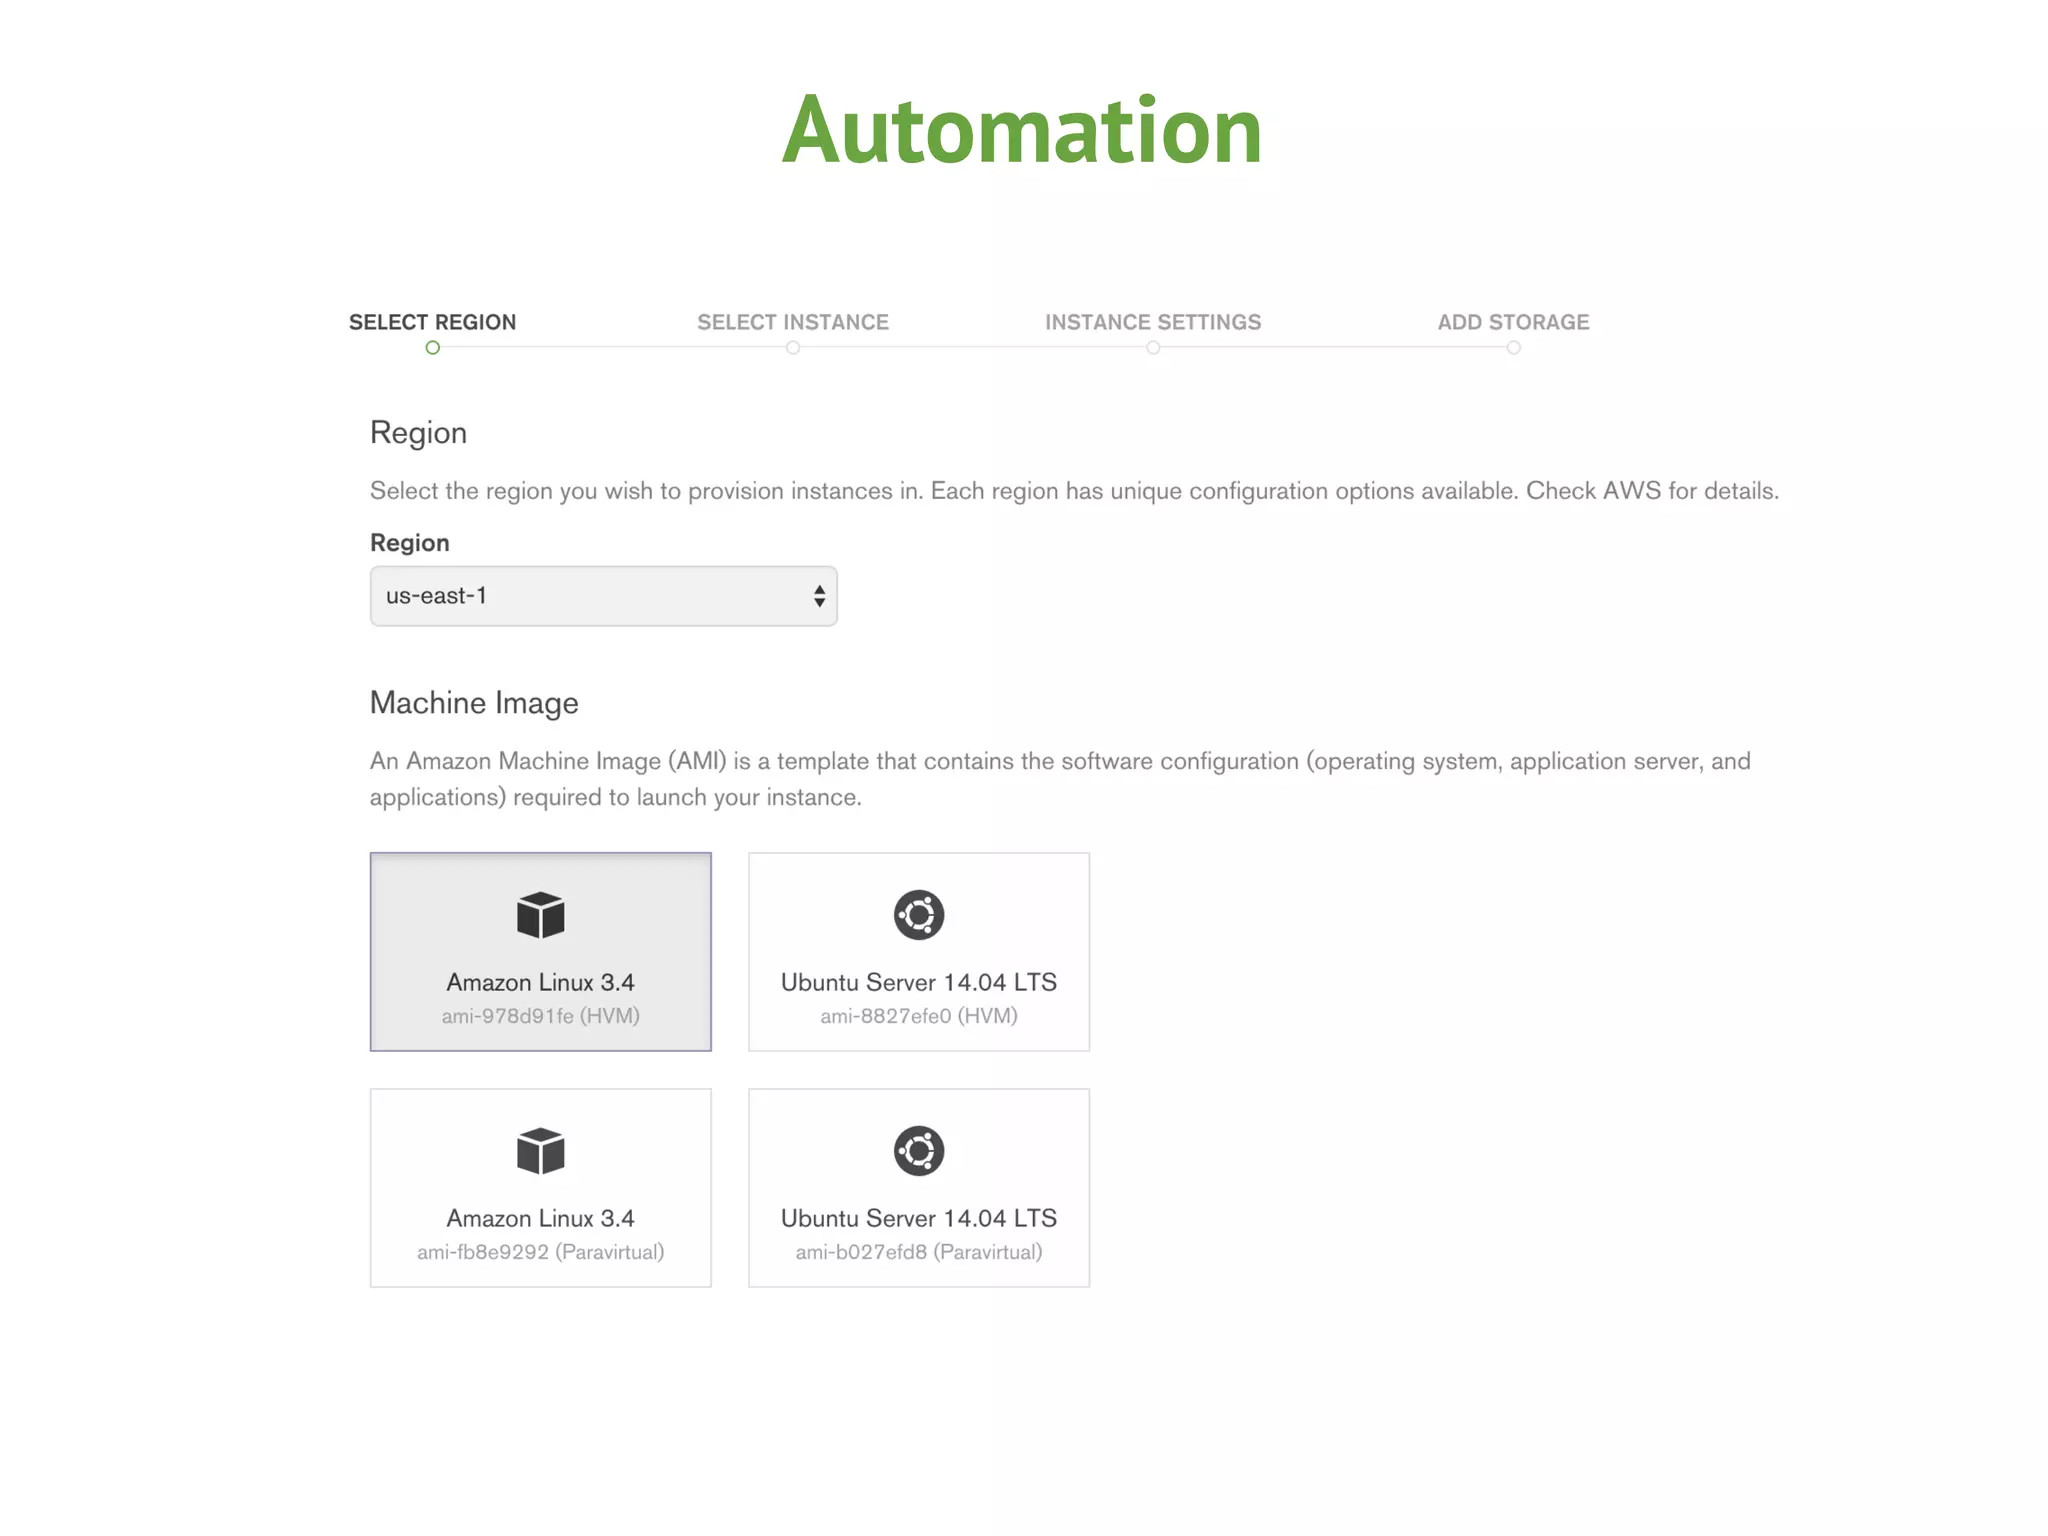The height and width of the screenshot is (1536, 2048).
Task: Go to the SELECT INSTANCE step
Action: 793,322
